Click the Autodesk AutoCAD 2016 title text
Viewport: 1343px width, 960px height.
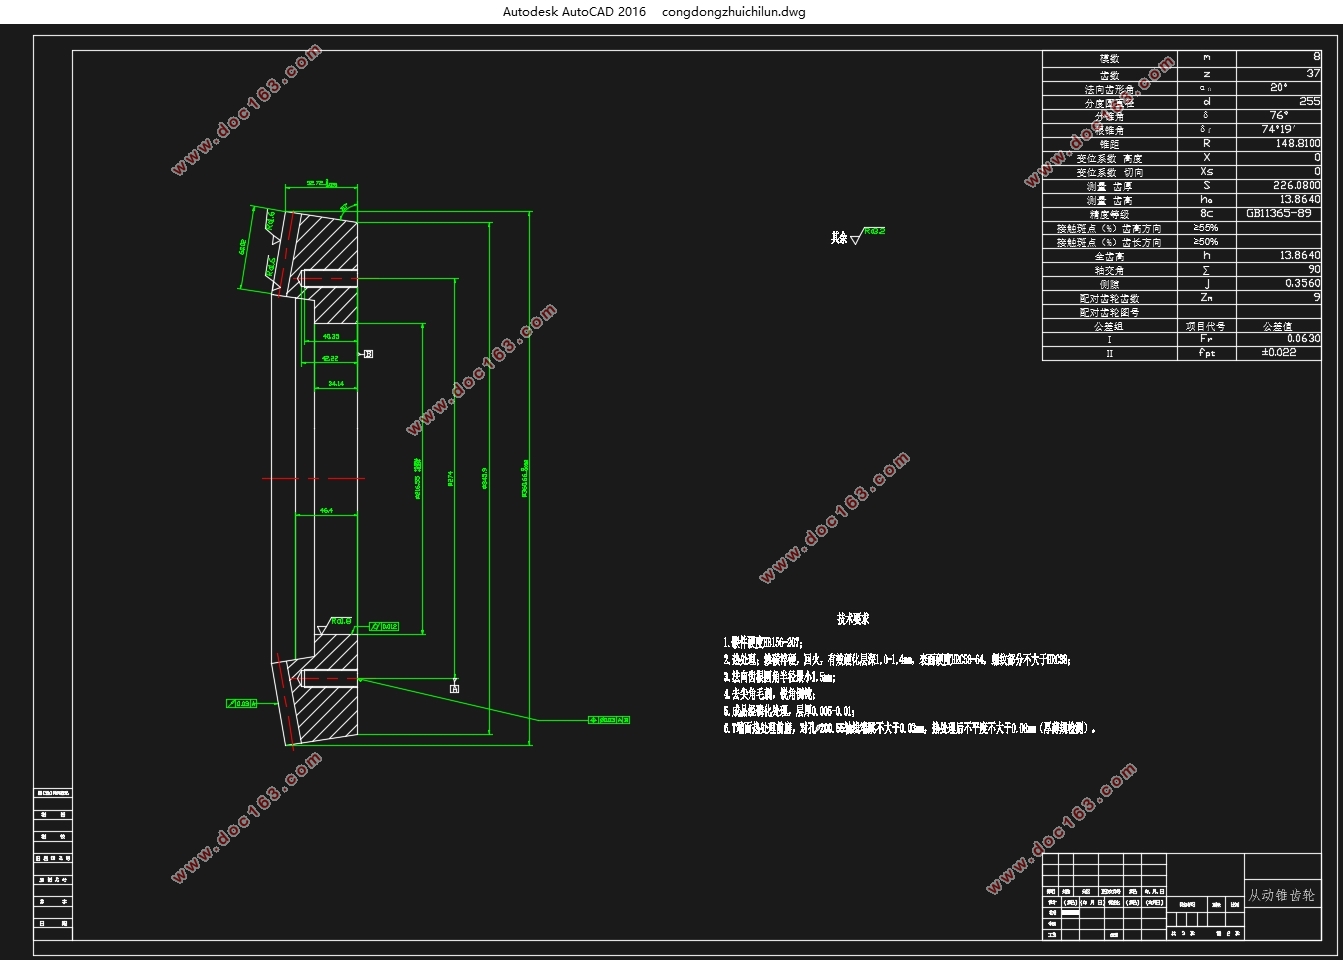point(574,12)
